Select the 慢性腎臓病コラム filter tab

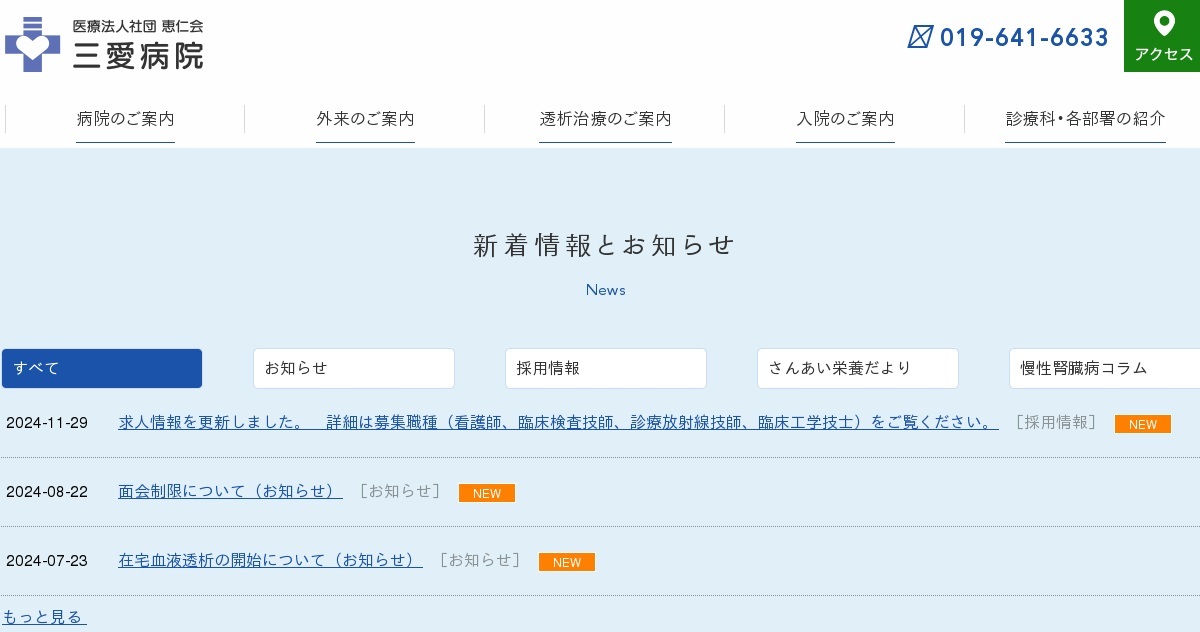pos(1104,368)
